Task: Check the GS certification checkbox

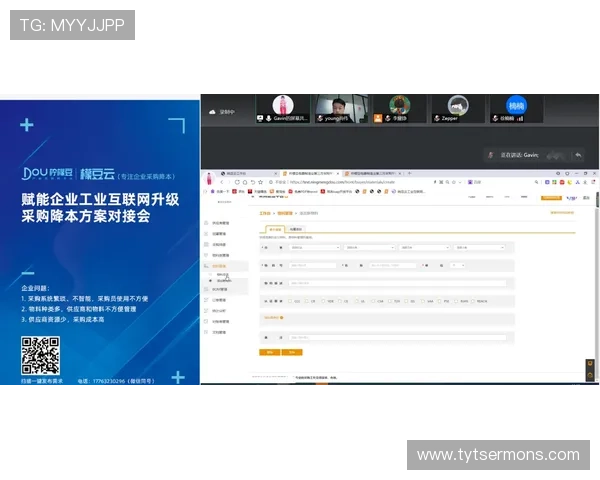Action: pyautogui.click(x=406, y=301)
